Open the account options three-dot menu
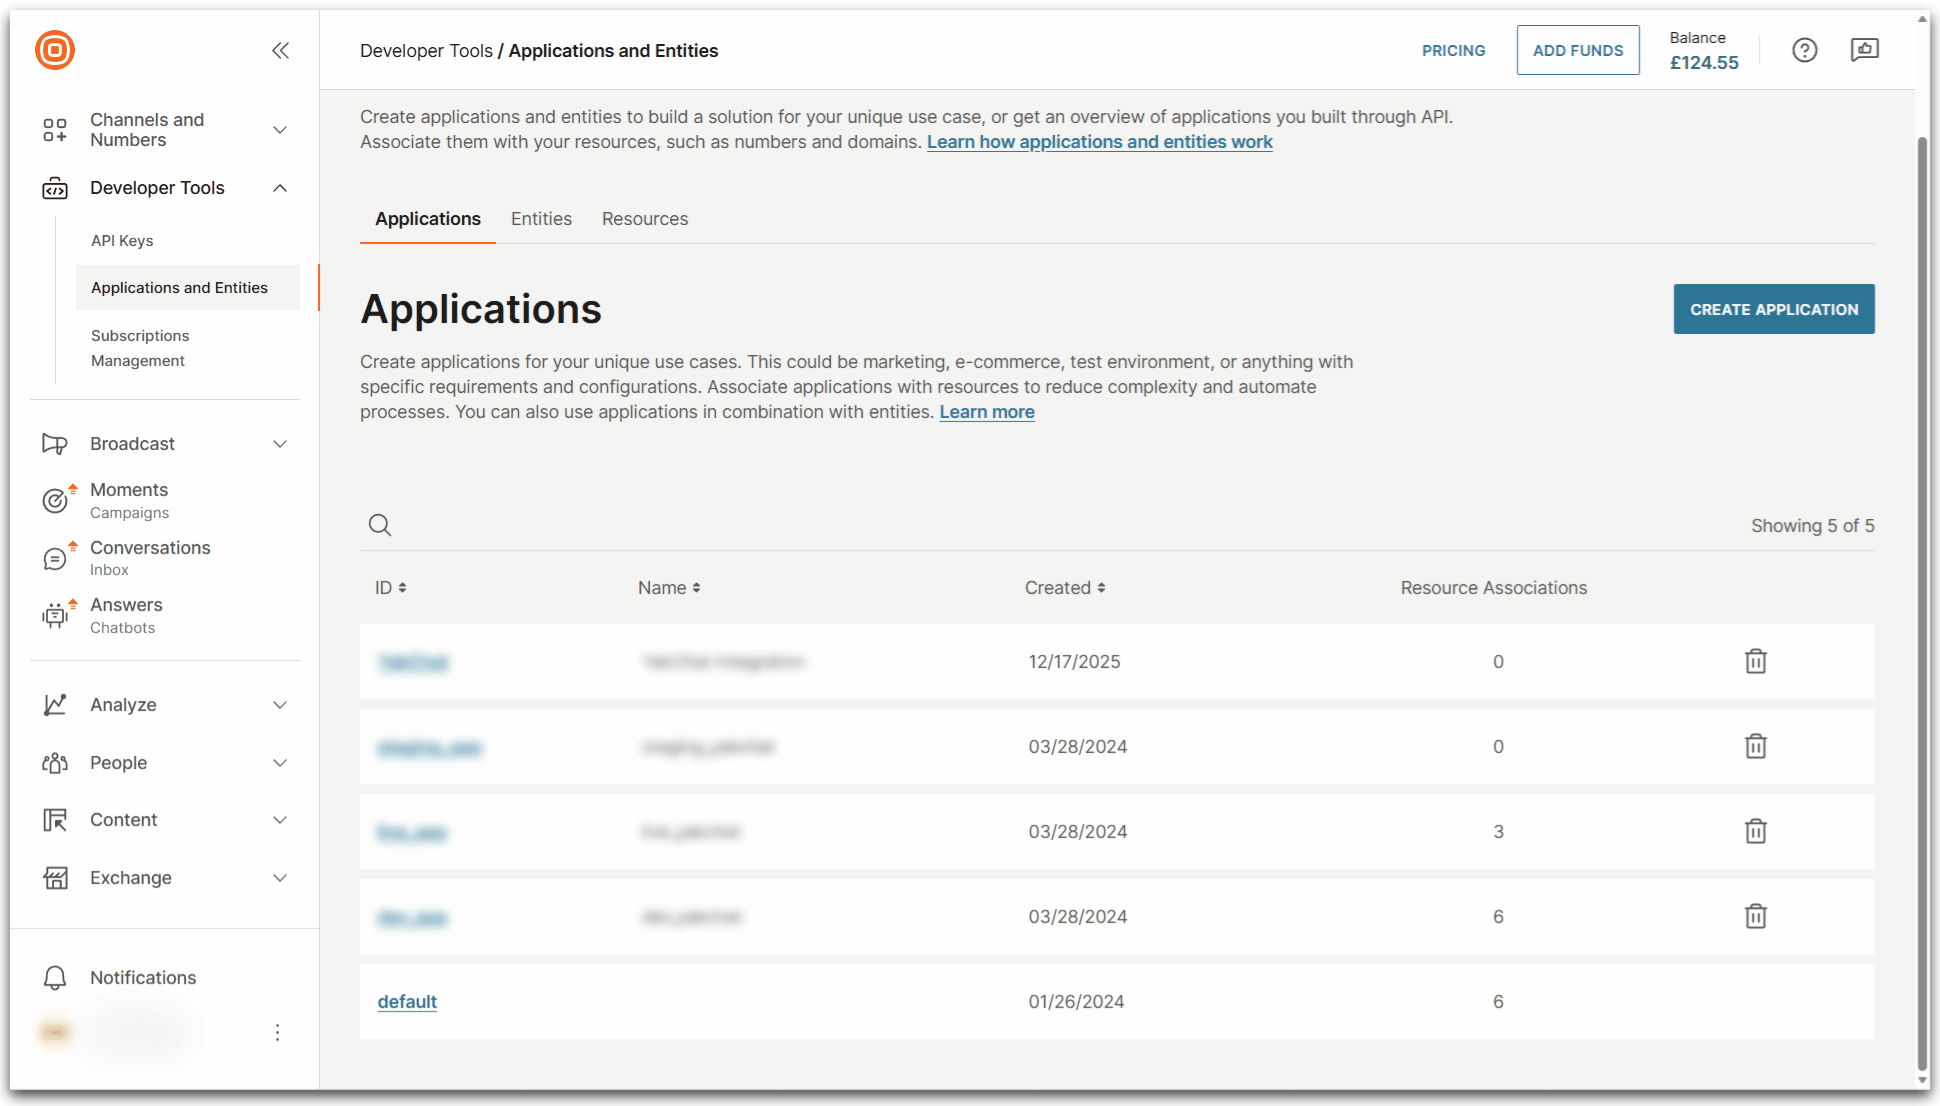 277,1032
